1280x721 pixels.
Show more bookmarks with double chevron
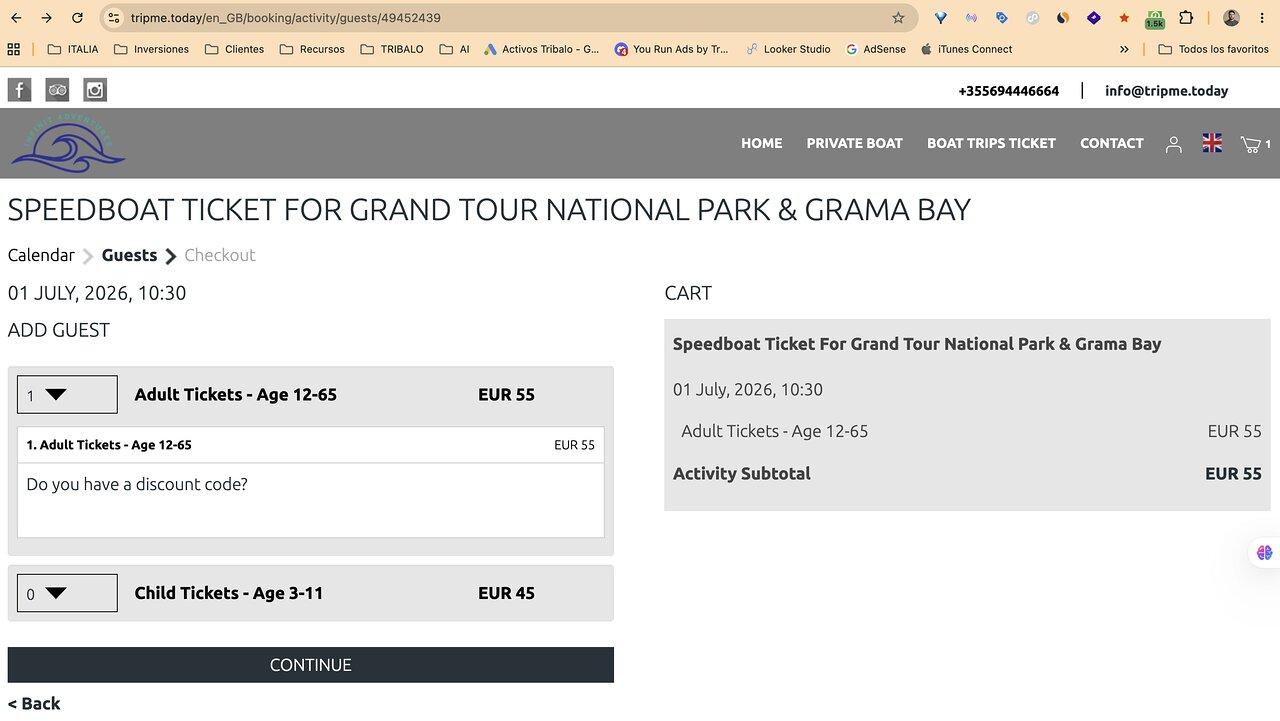click(x=1124, y=49)
